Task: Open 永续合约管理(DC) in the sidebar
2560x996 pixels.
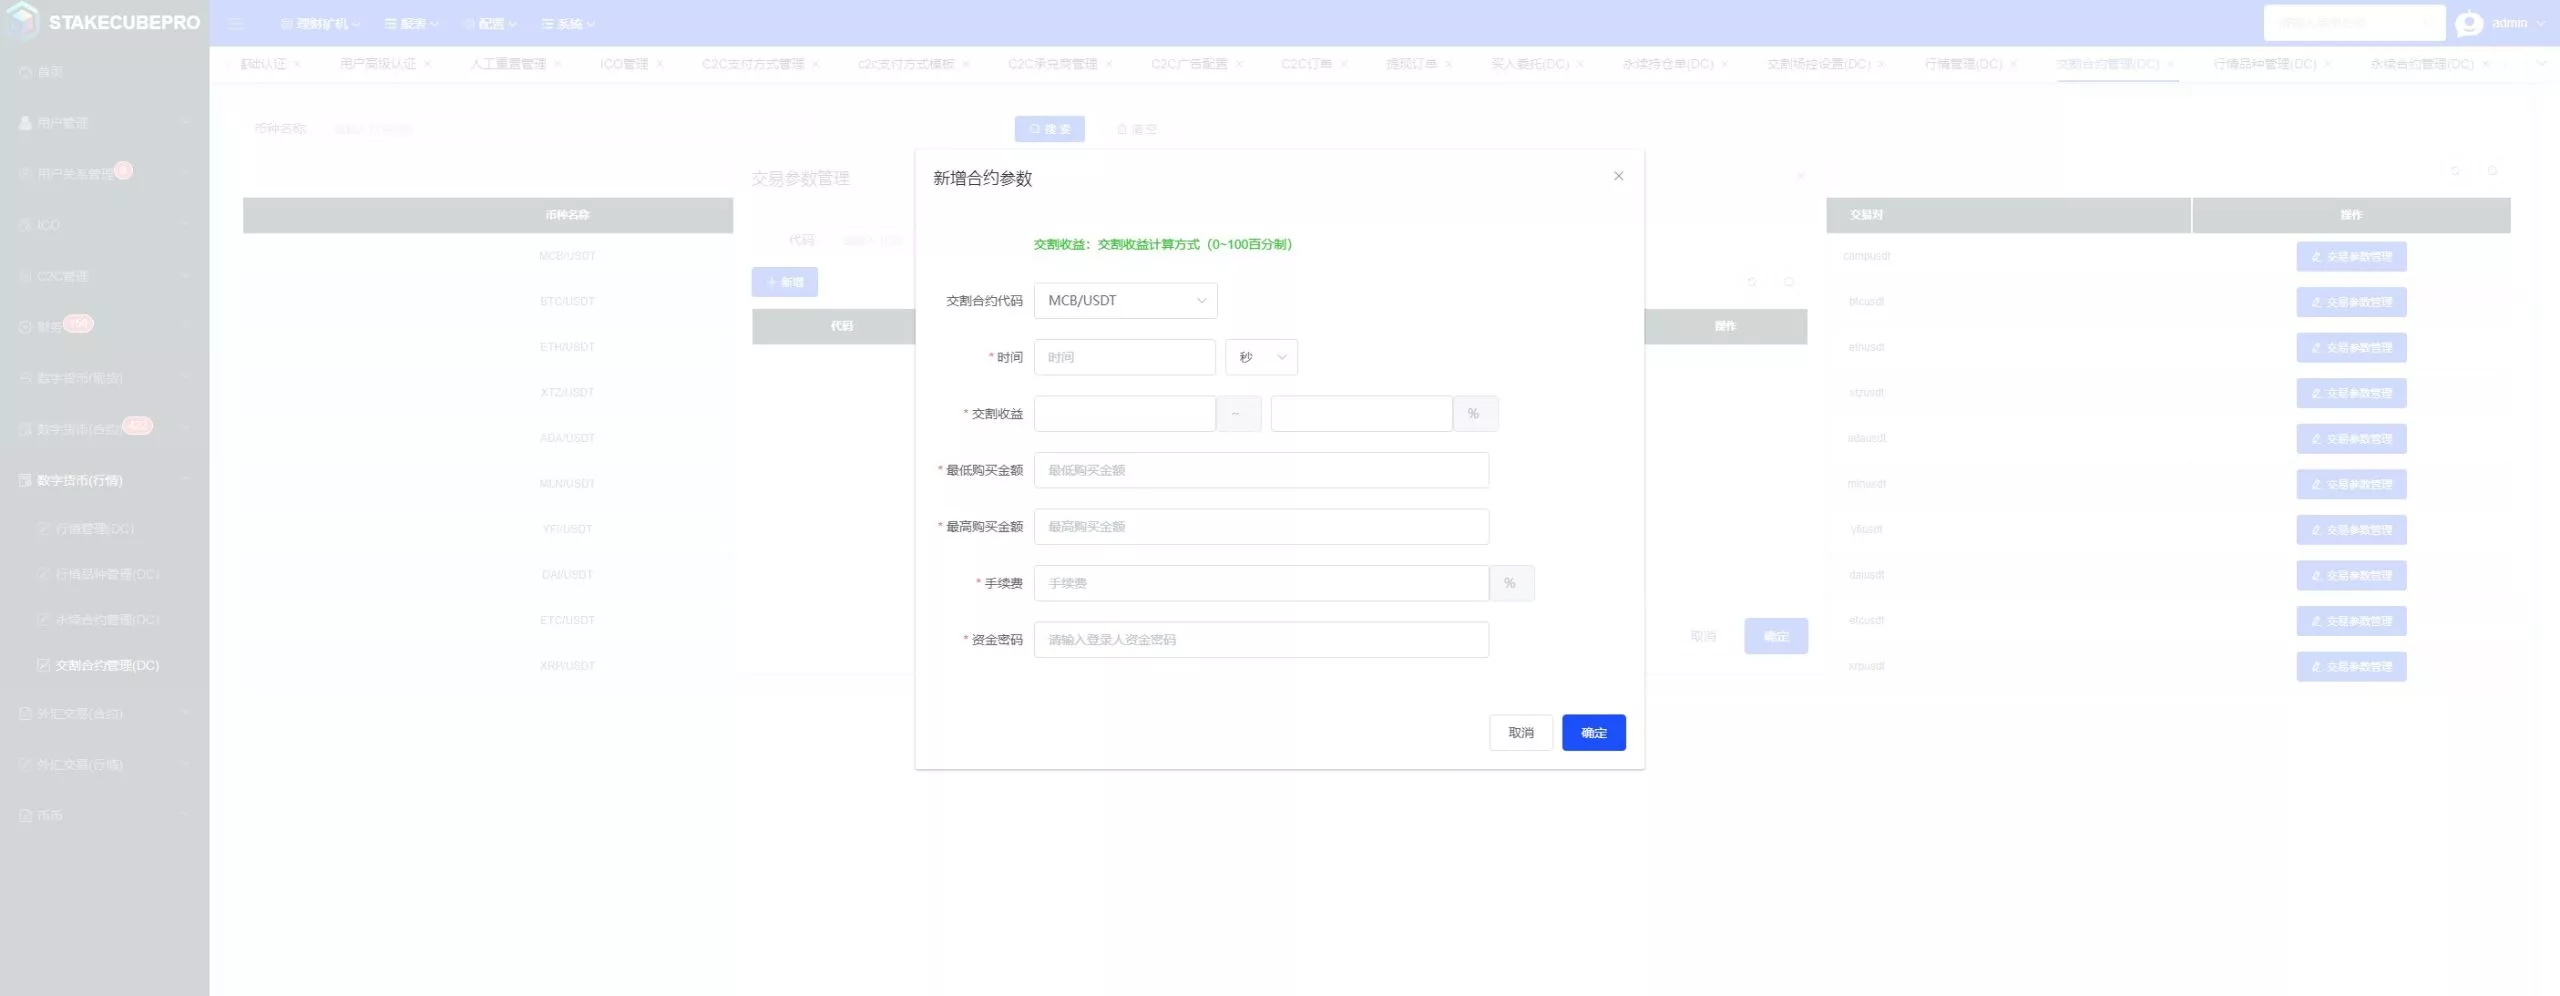Action: coord(104,619)
